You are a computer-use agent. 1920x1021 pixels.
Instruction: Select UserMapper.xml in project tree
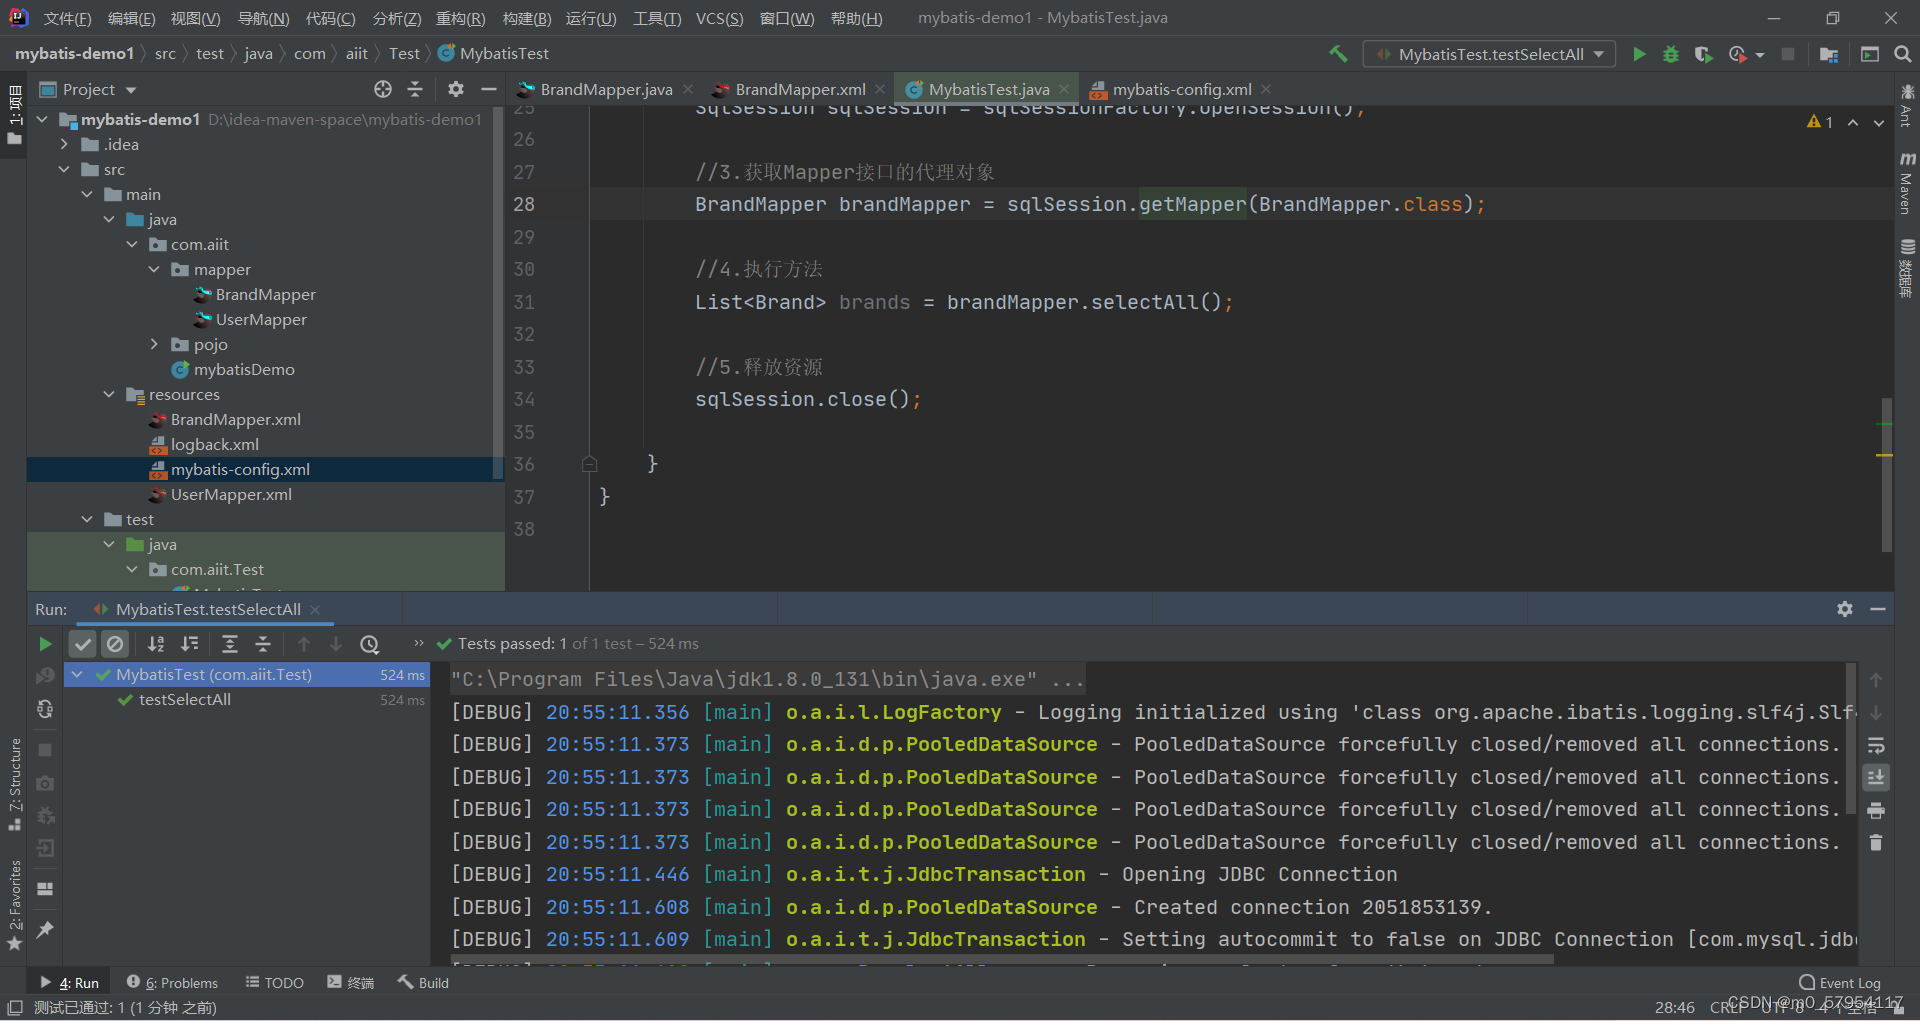coord(231,494)
